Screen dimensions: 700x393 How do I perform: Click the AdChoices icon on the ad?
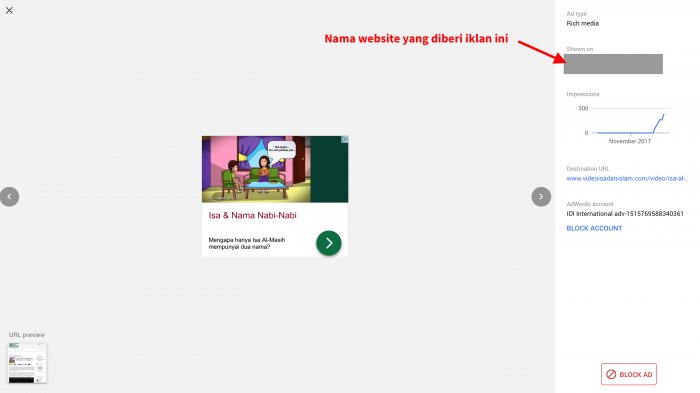[345, 139]
